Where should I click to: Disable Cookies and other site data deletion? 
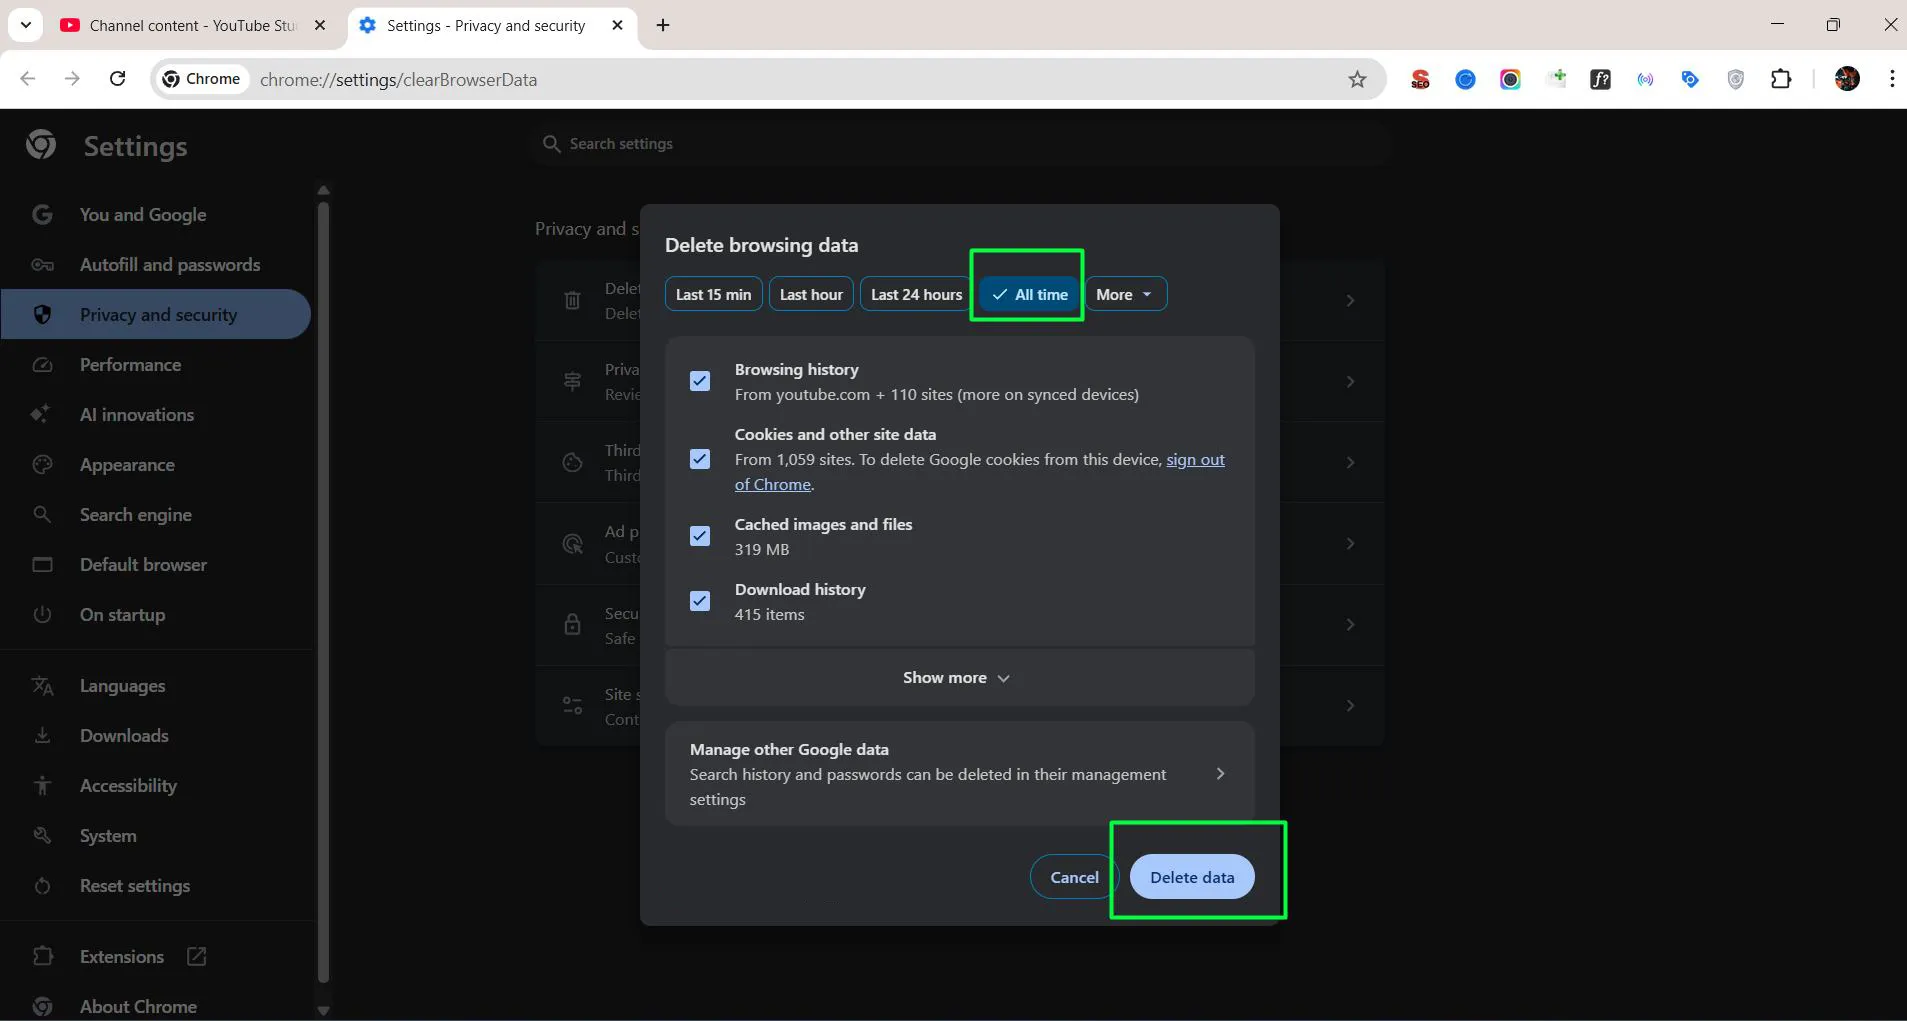point(699,458)
